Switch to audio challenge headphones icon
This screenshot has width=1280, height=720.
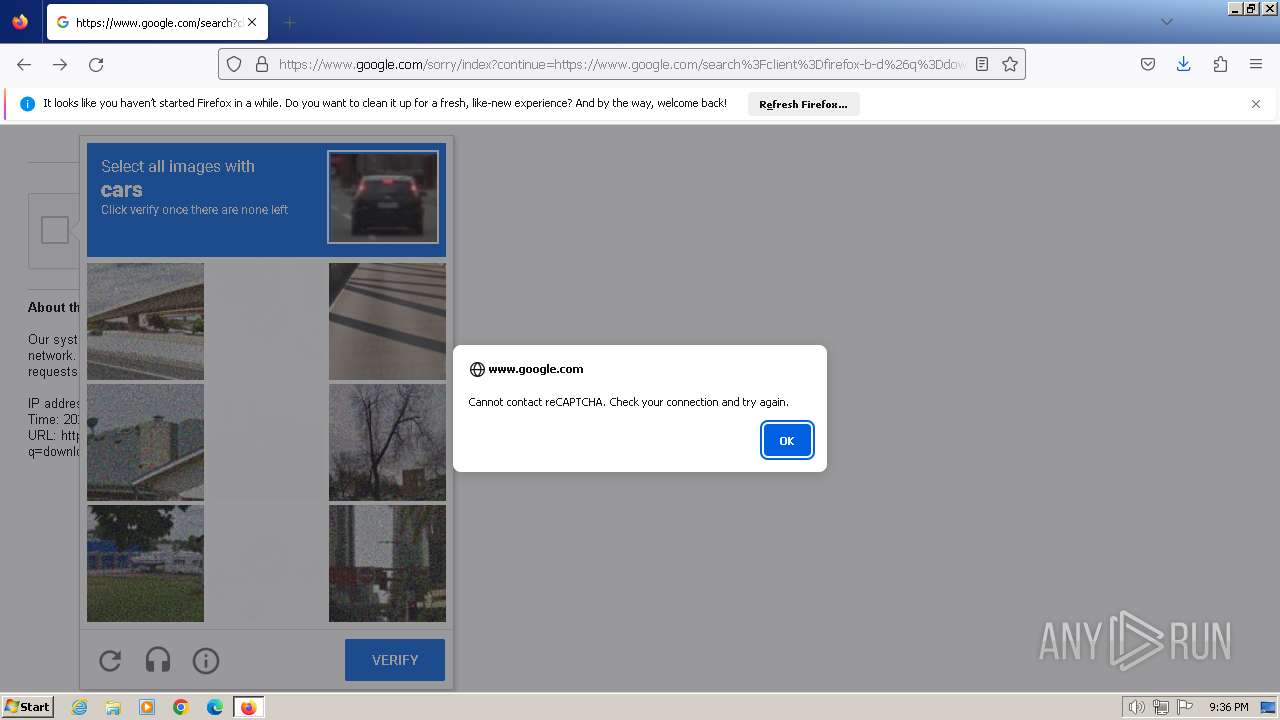pos(158,660)
